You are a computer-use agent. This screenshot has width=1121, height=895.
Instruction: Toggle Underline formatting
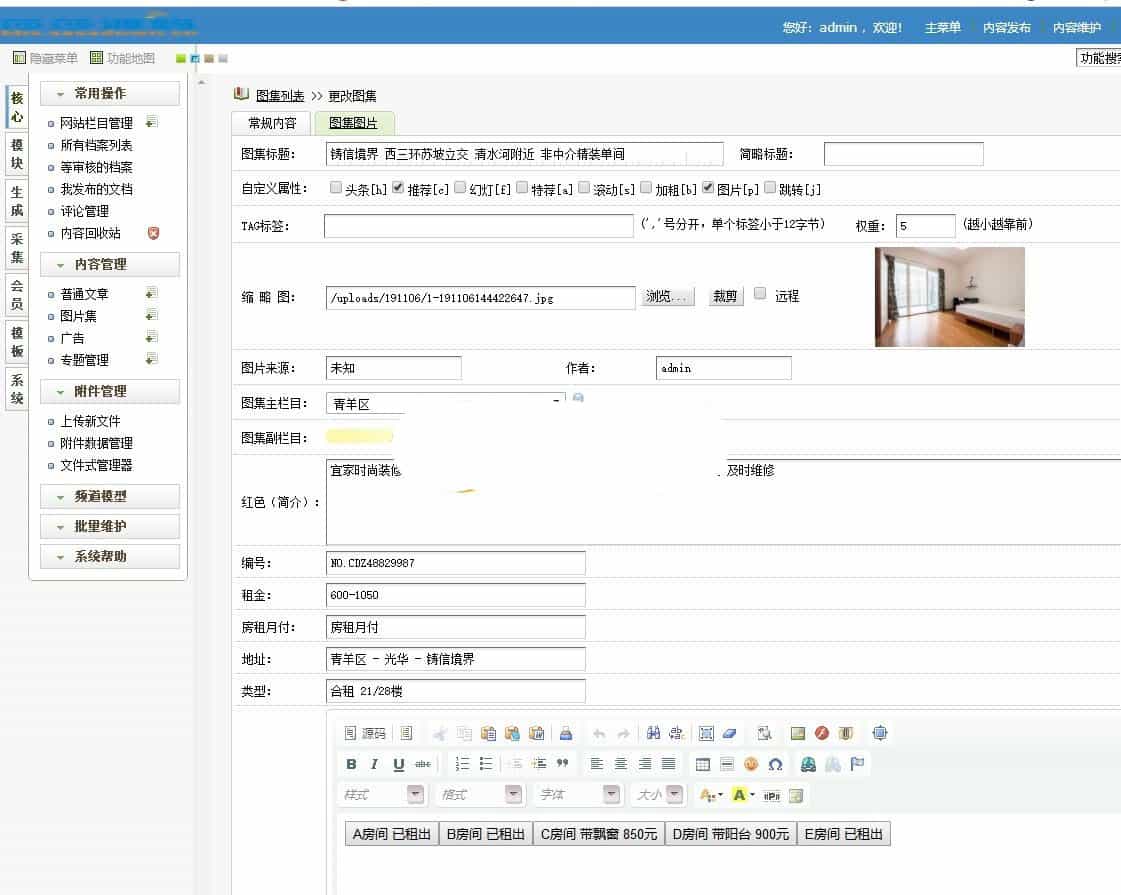click(x=399, y=764)
